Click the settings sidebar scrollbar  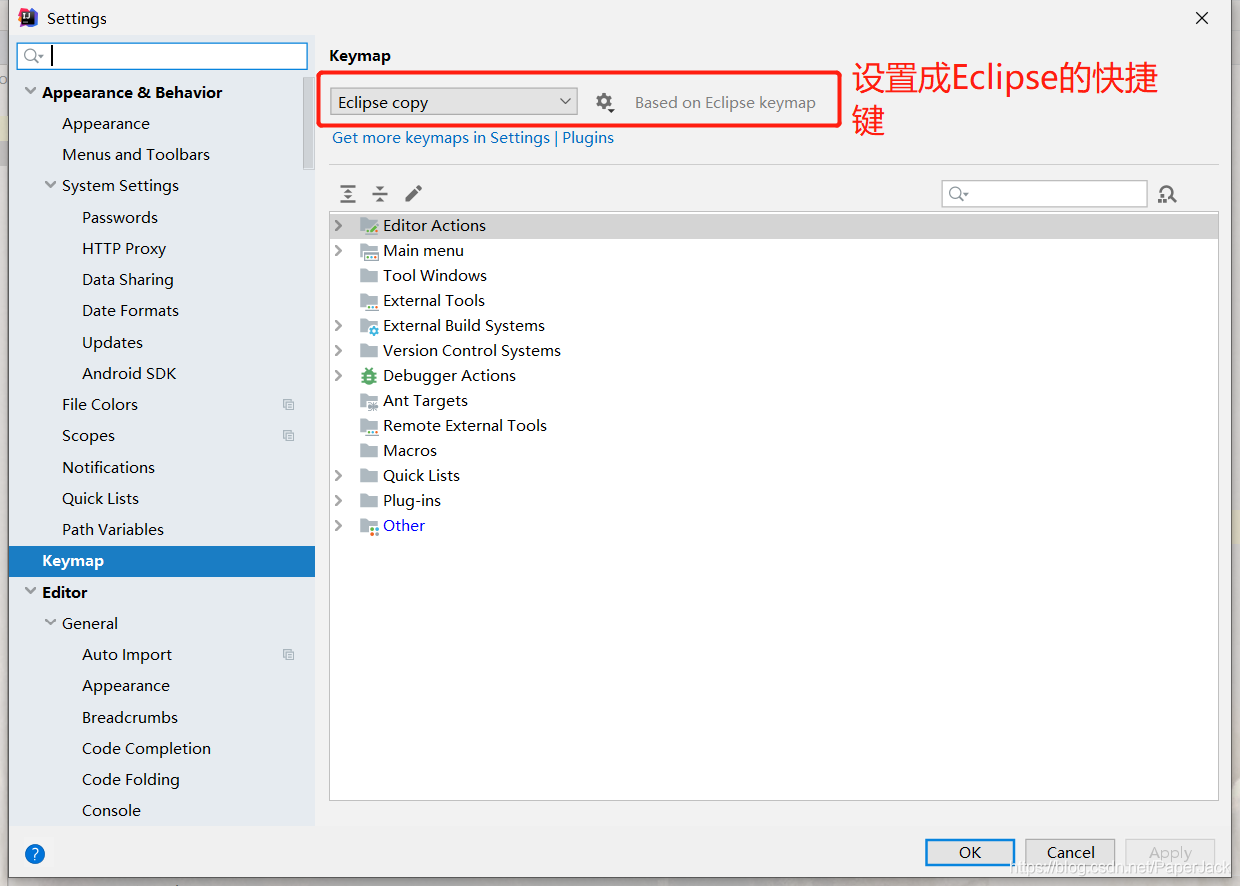point(309,122)
